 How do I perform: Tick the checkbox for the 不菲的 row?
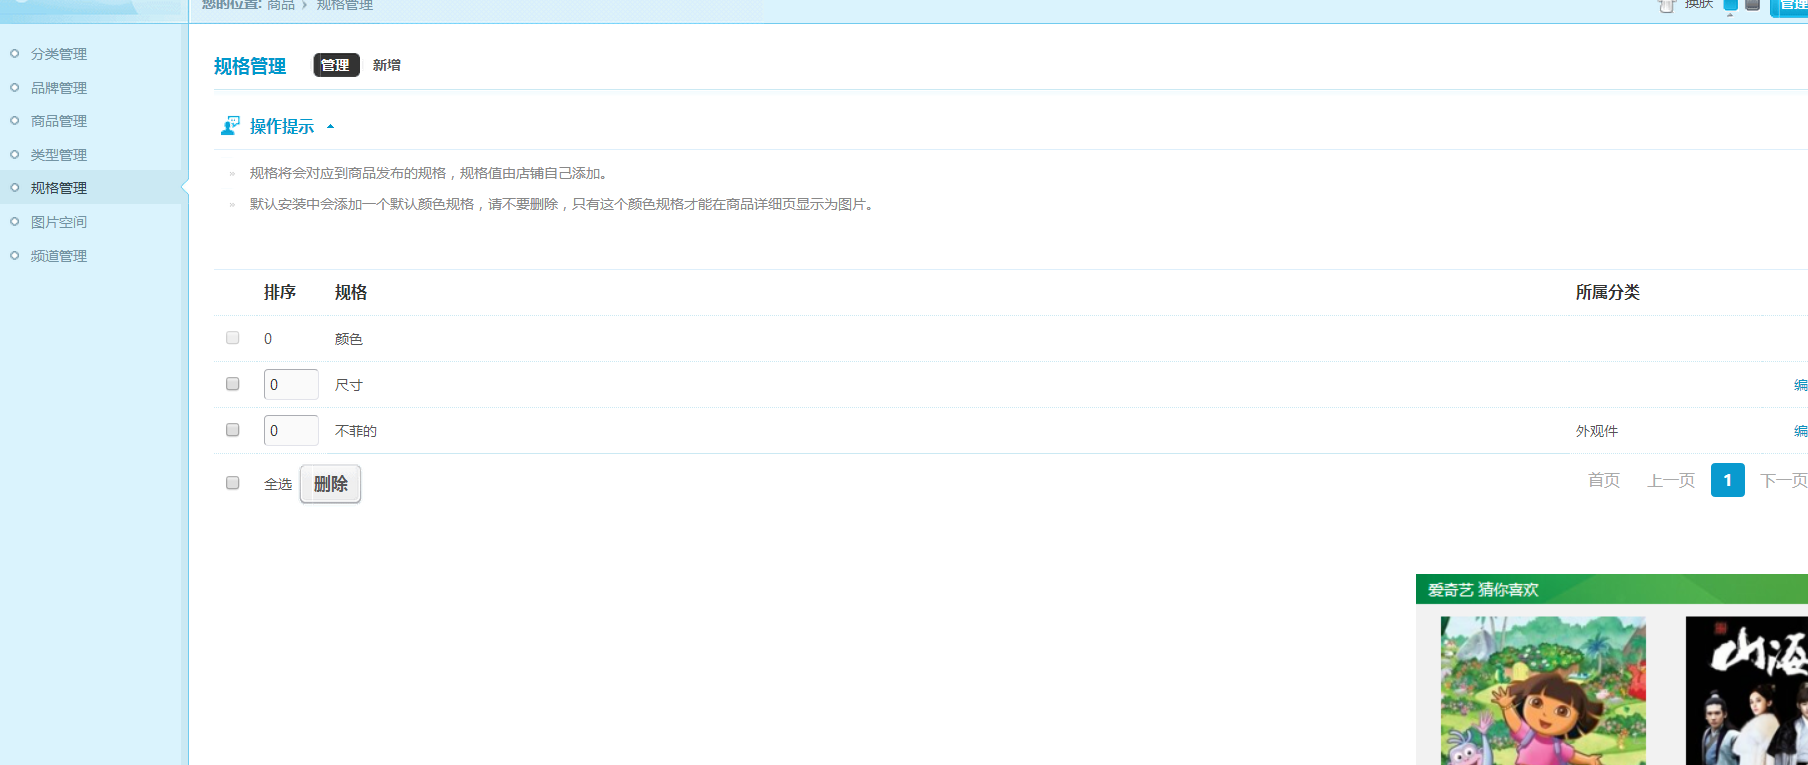[x=233, y=430]
